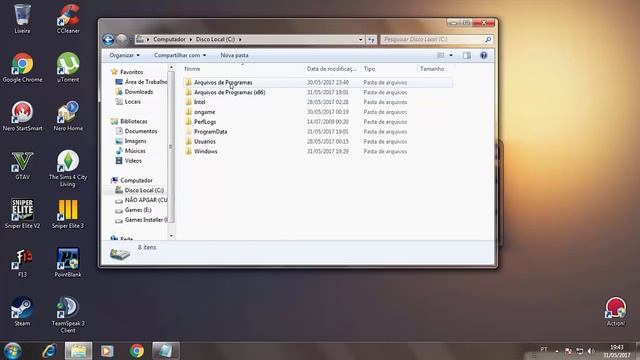Select the Steam desktop shortcut
The height and width of the screenshot is (360, 640).
(x=22, y=311)
